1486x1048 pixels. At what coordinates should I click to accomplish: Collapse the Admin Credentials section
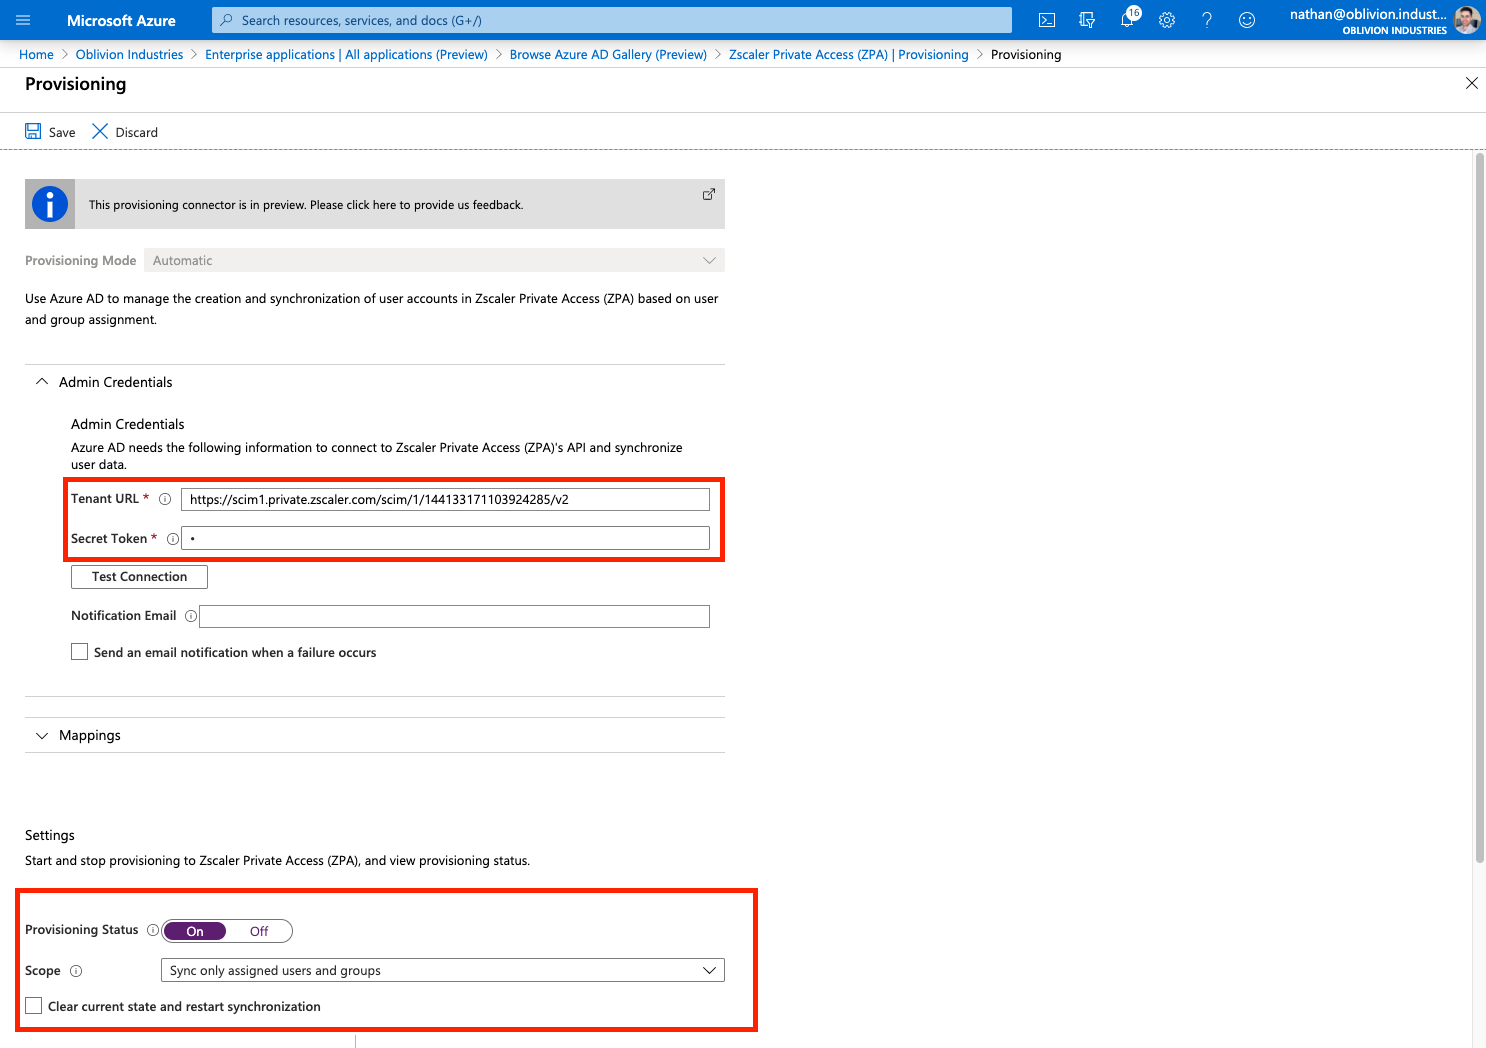click(42, 382)
